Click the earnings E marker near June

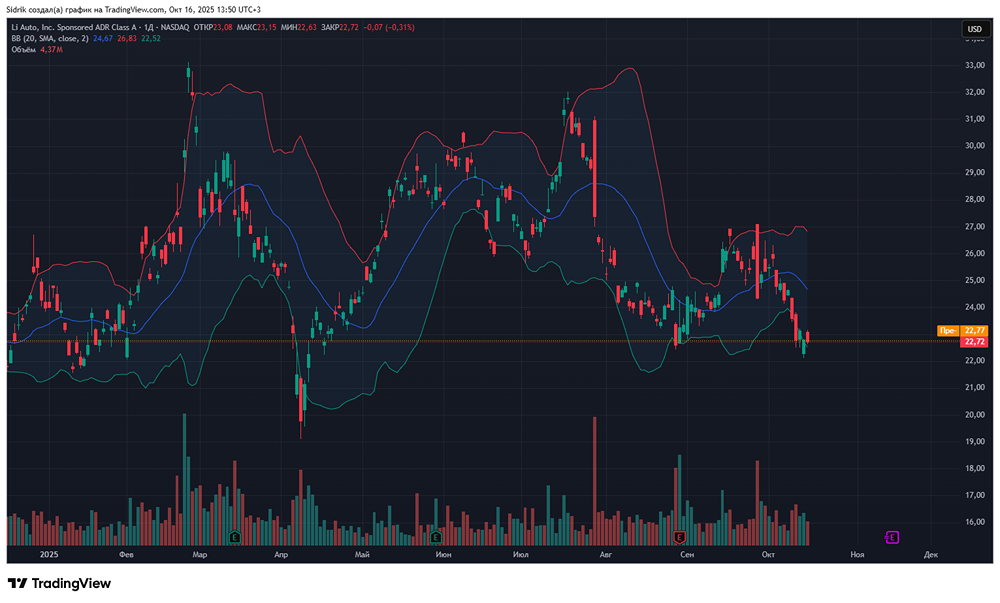pyautogui.click(x=436, y=537)
